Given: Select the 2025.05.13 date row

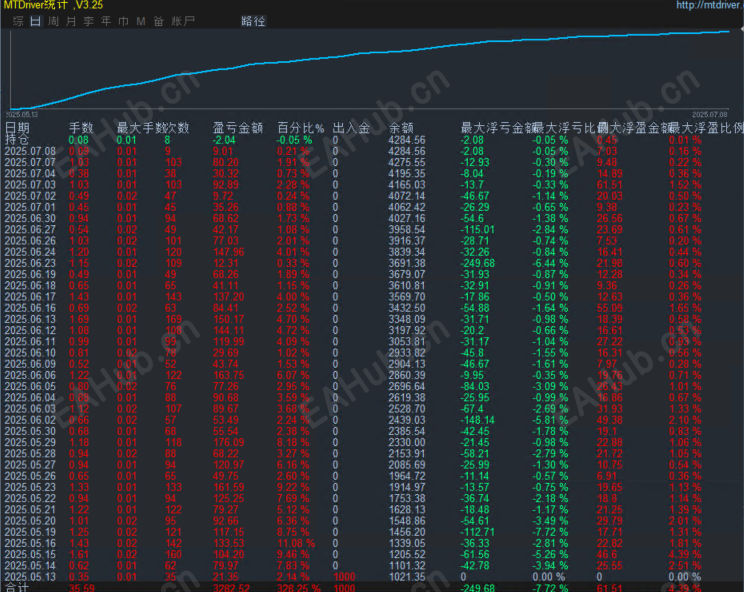Looking at the screenshot, I should point(30,576).
